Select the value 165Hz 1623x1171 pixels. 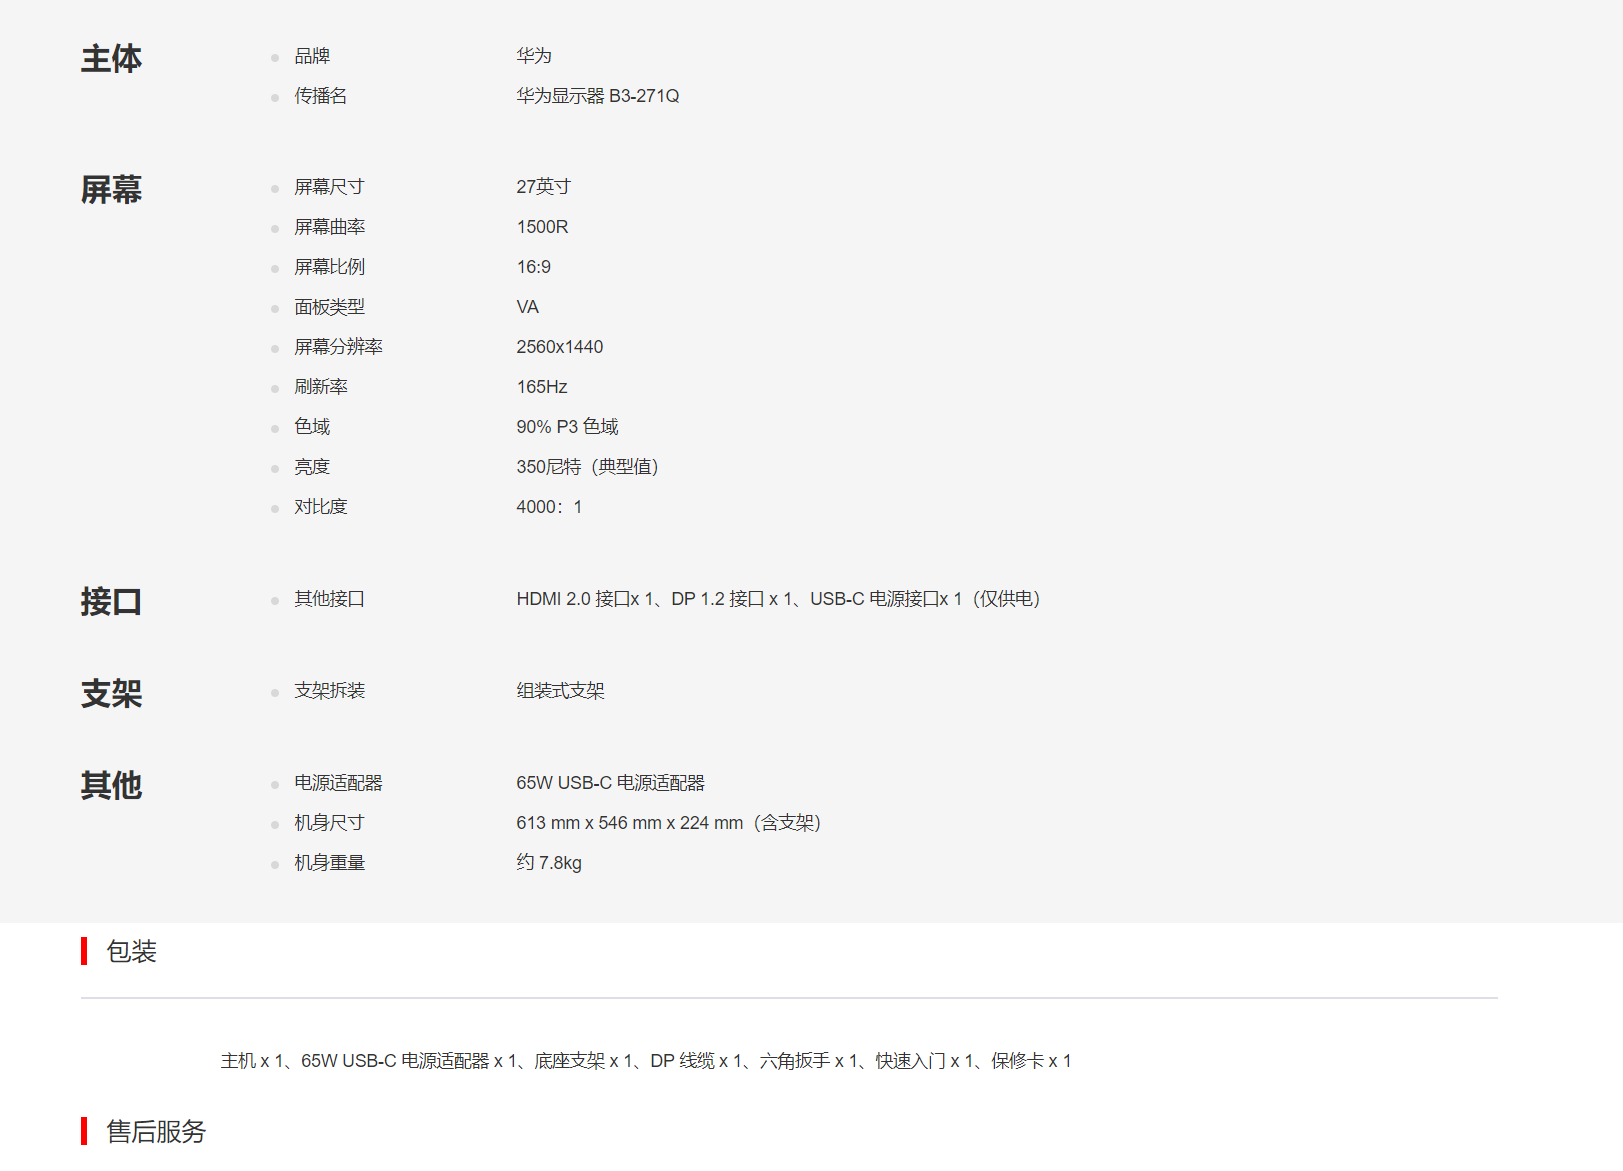pos(542,387)
